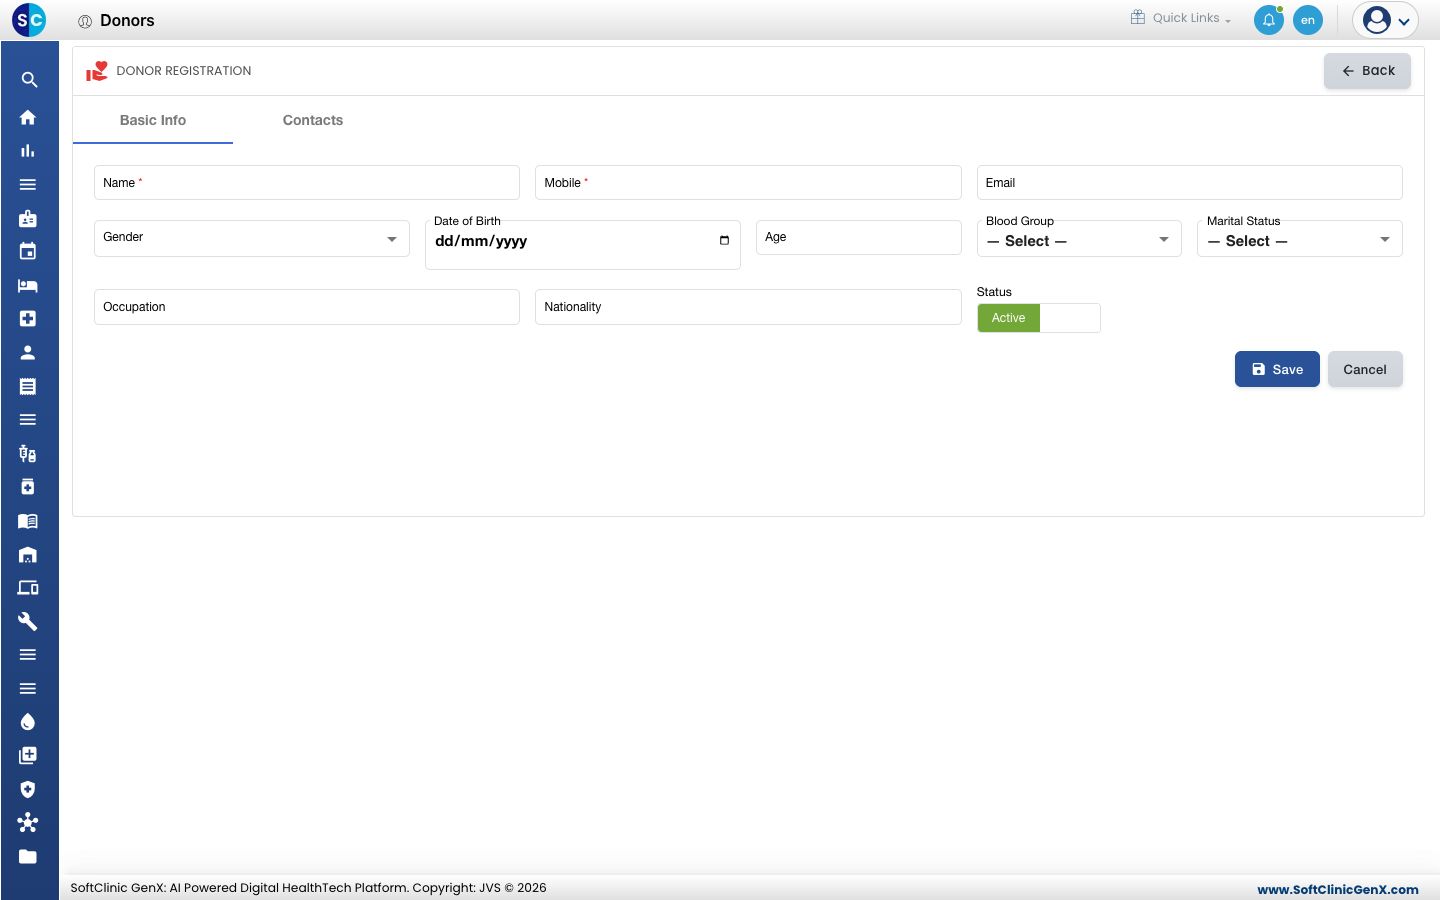Click the Back button

point(1367,71)
